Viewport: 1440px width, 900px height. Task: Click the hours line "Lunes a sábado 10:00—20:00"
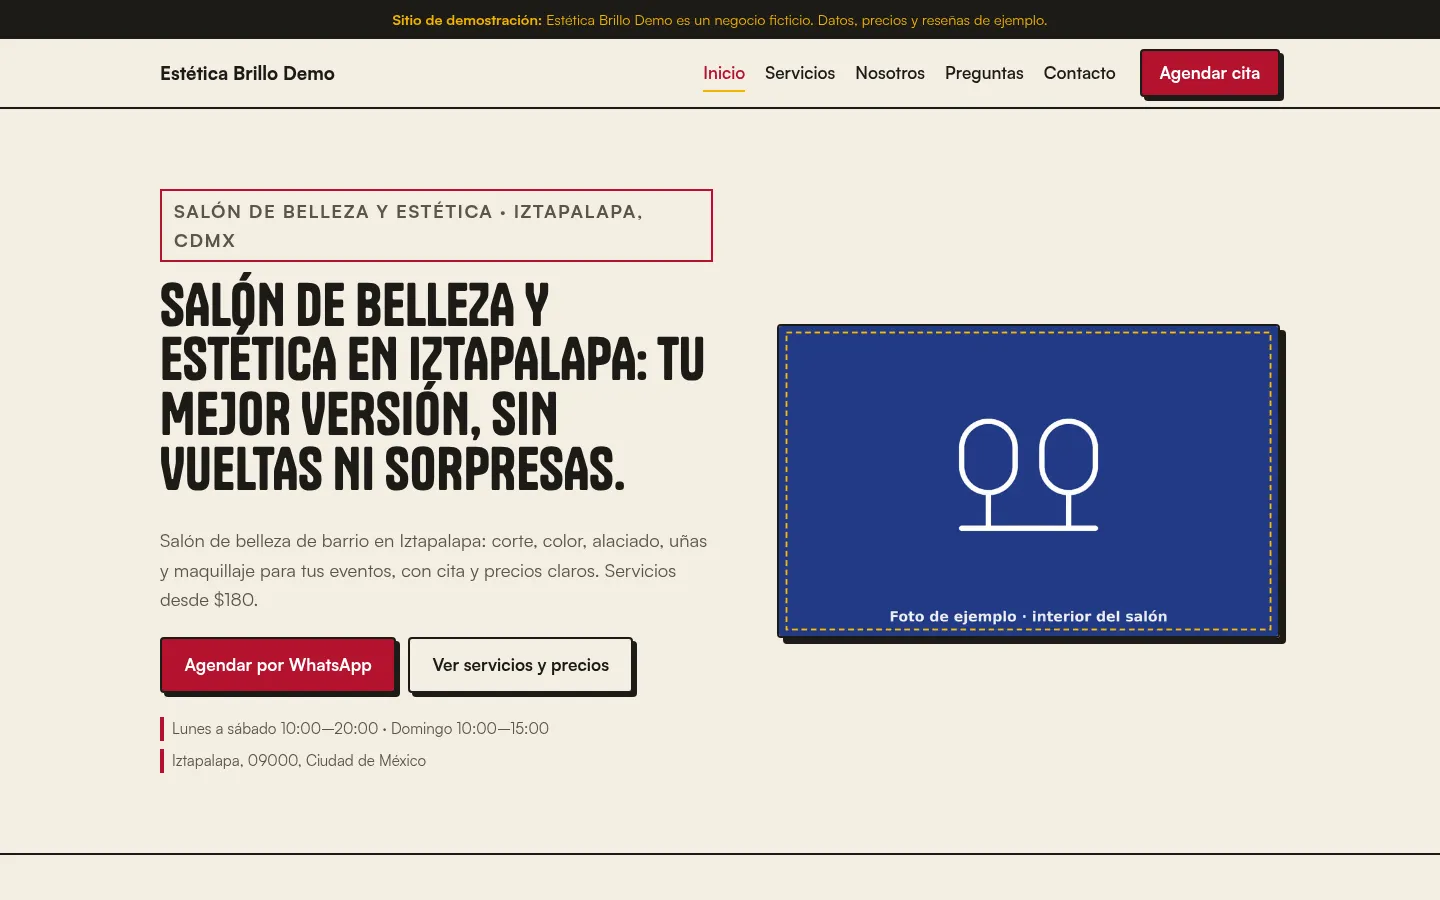pyautogui.click(x=360, y=728)
